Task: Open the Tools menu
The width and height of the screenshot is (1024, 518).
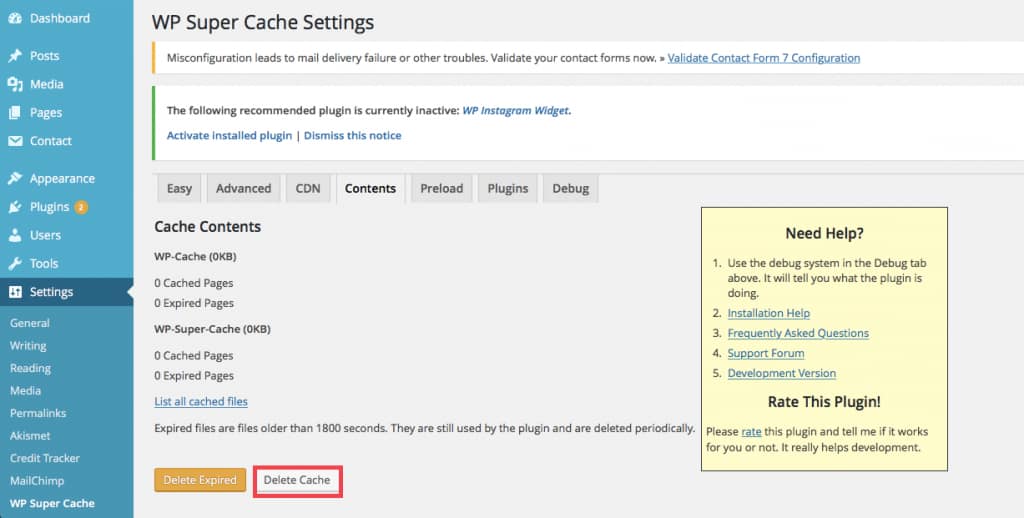Action: 44,263
